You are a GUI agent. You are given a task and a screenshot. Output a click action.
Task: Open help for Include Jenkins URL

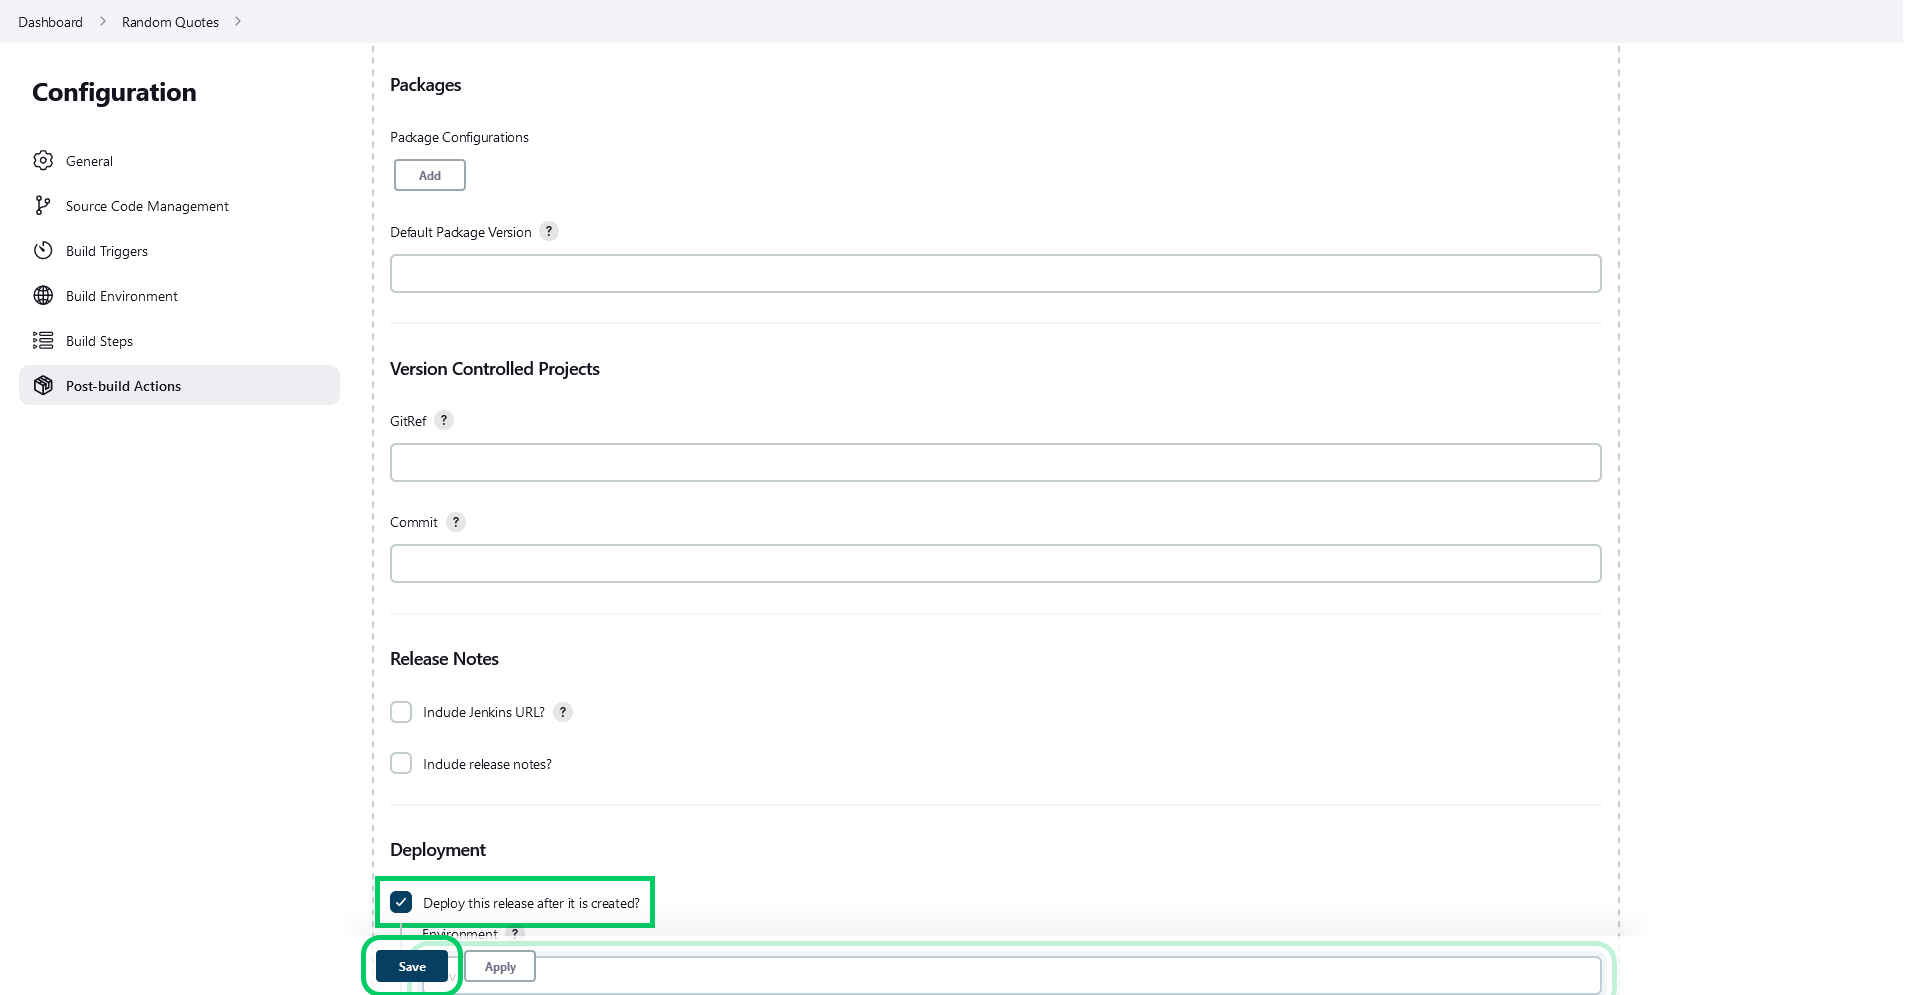(563, 711)
